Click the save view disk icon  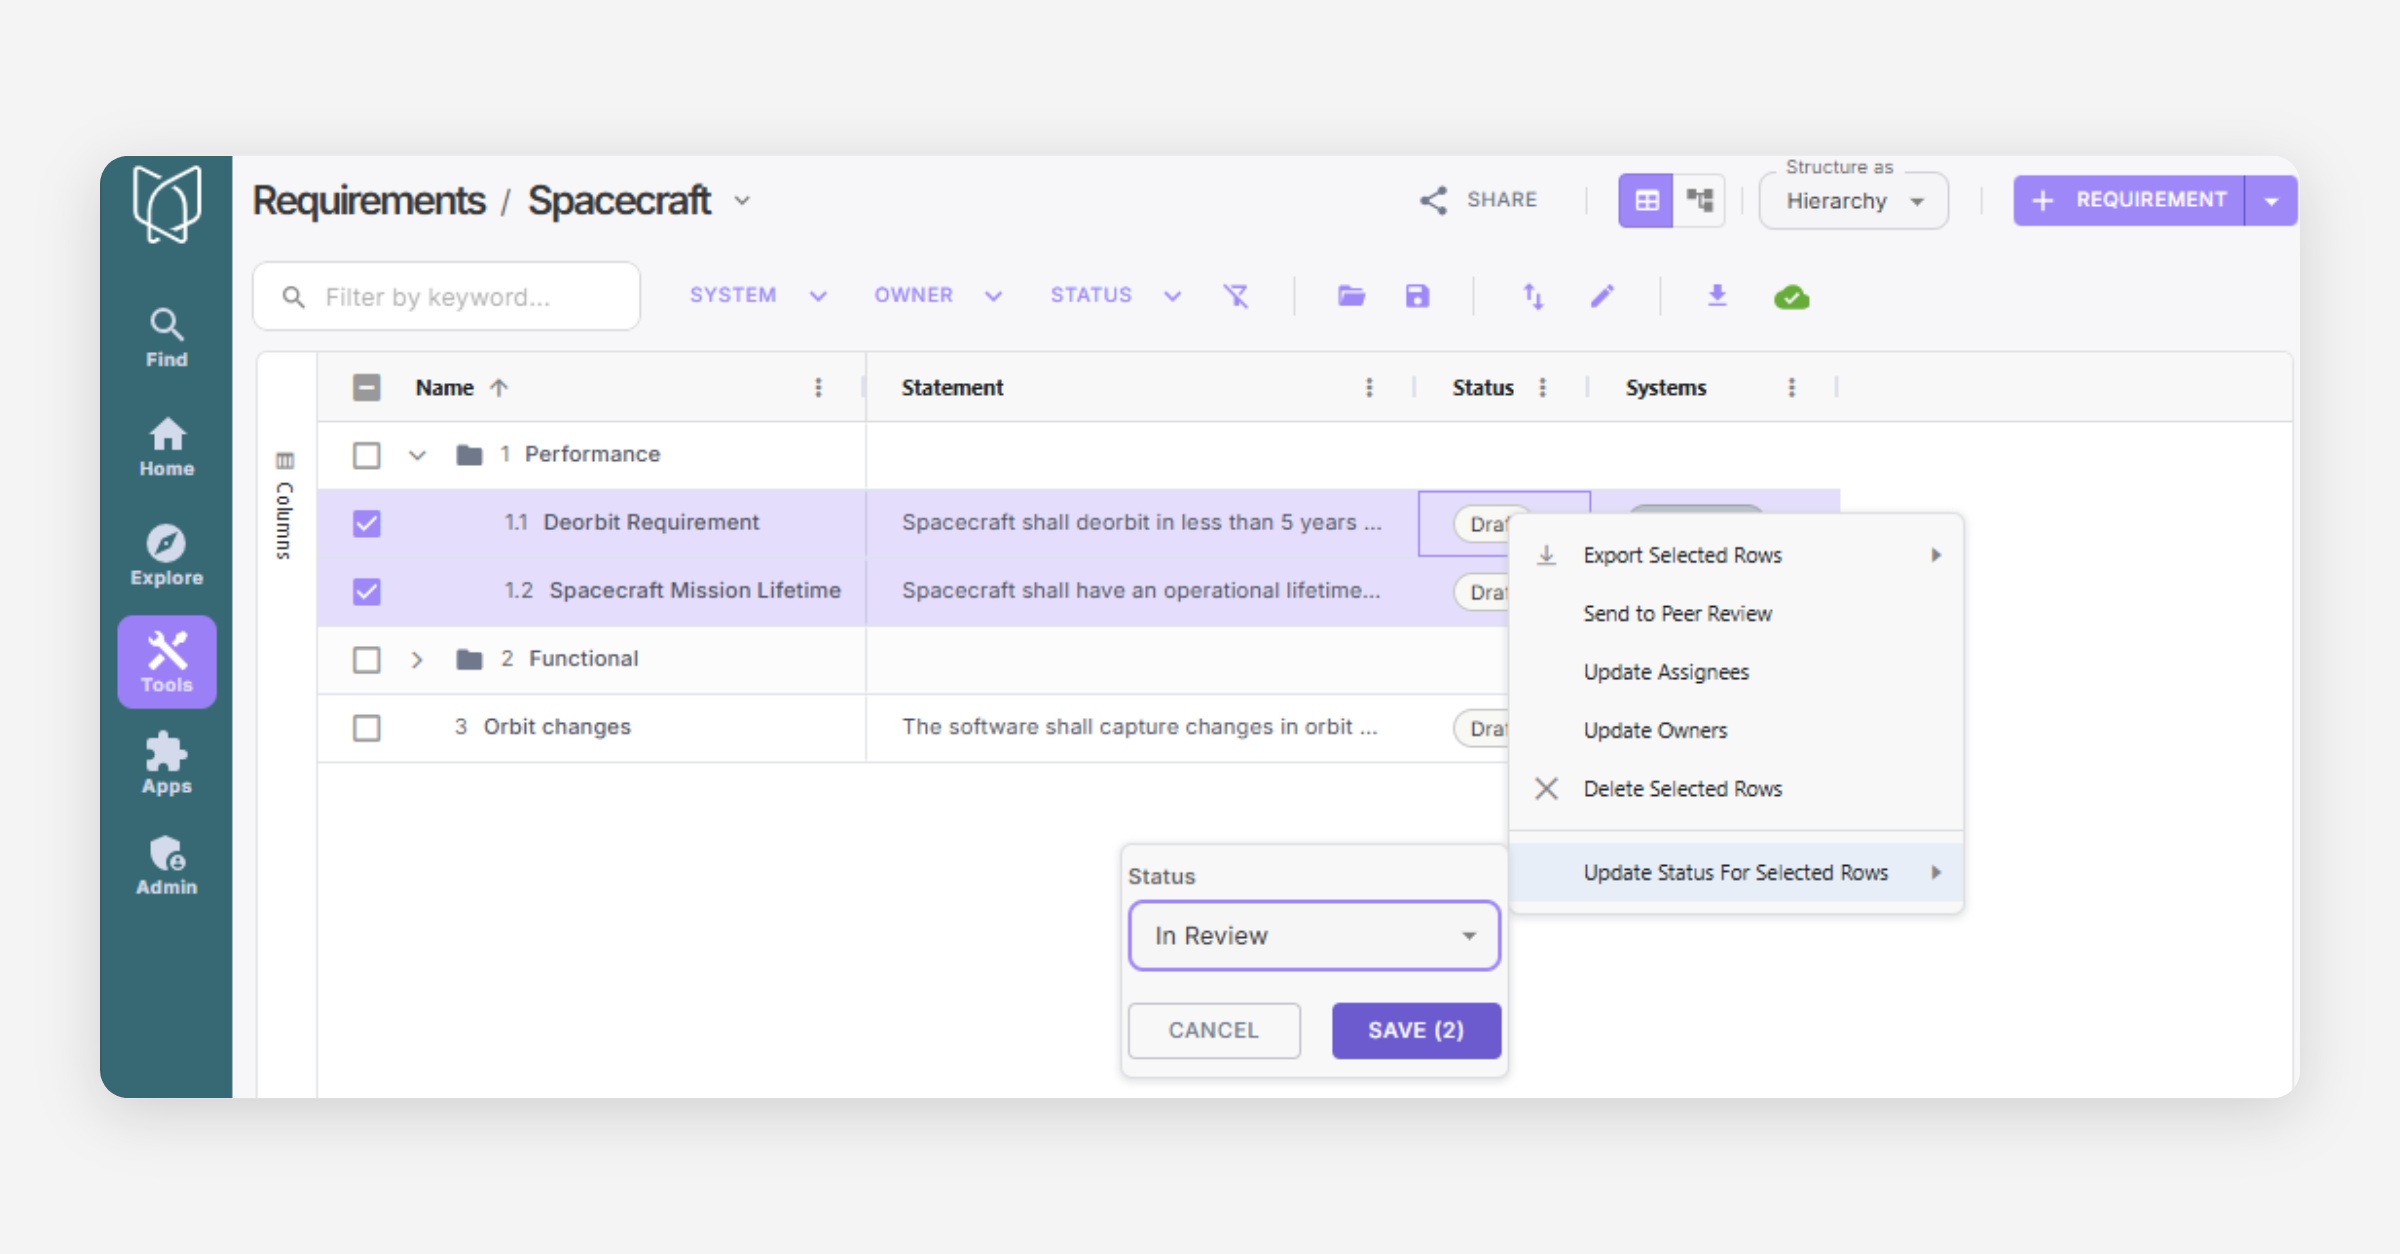(1417, 296)
